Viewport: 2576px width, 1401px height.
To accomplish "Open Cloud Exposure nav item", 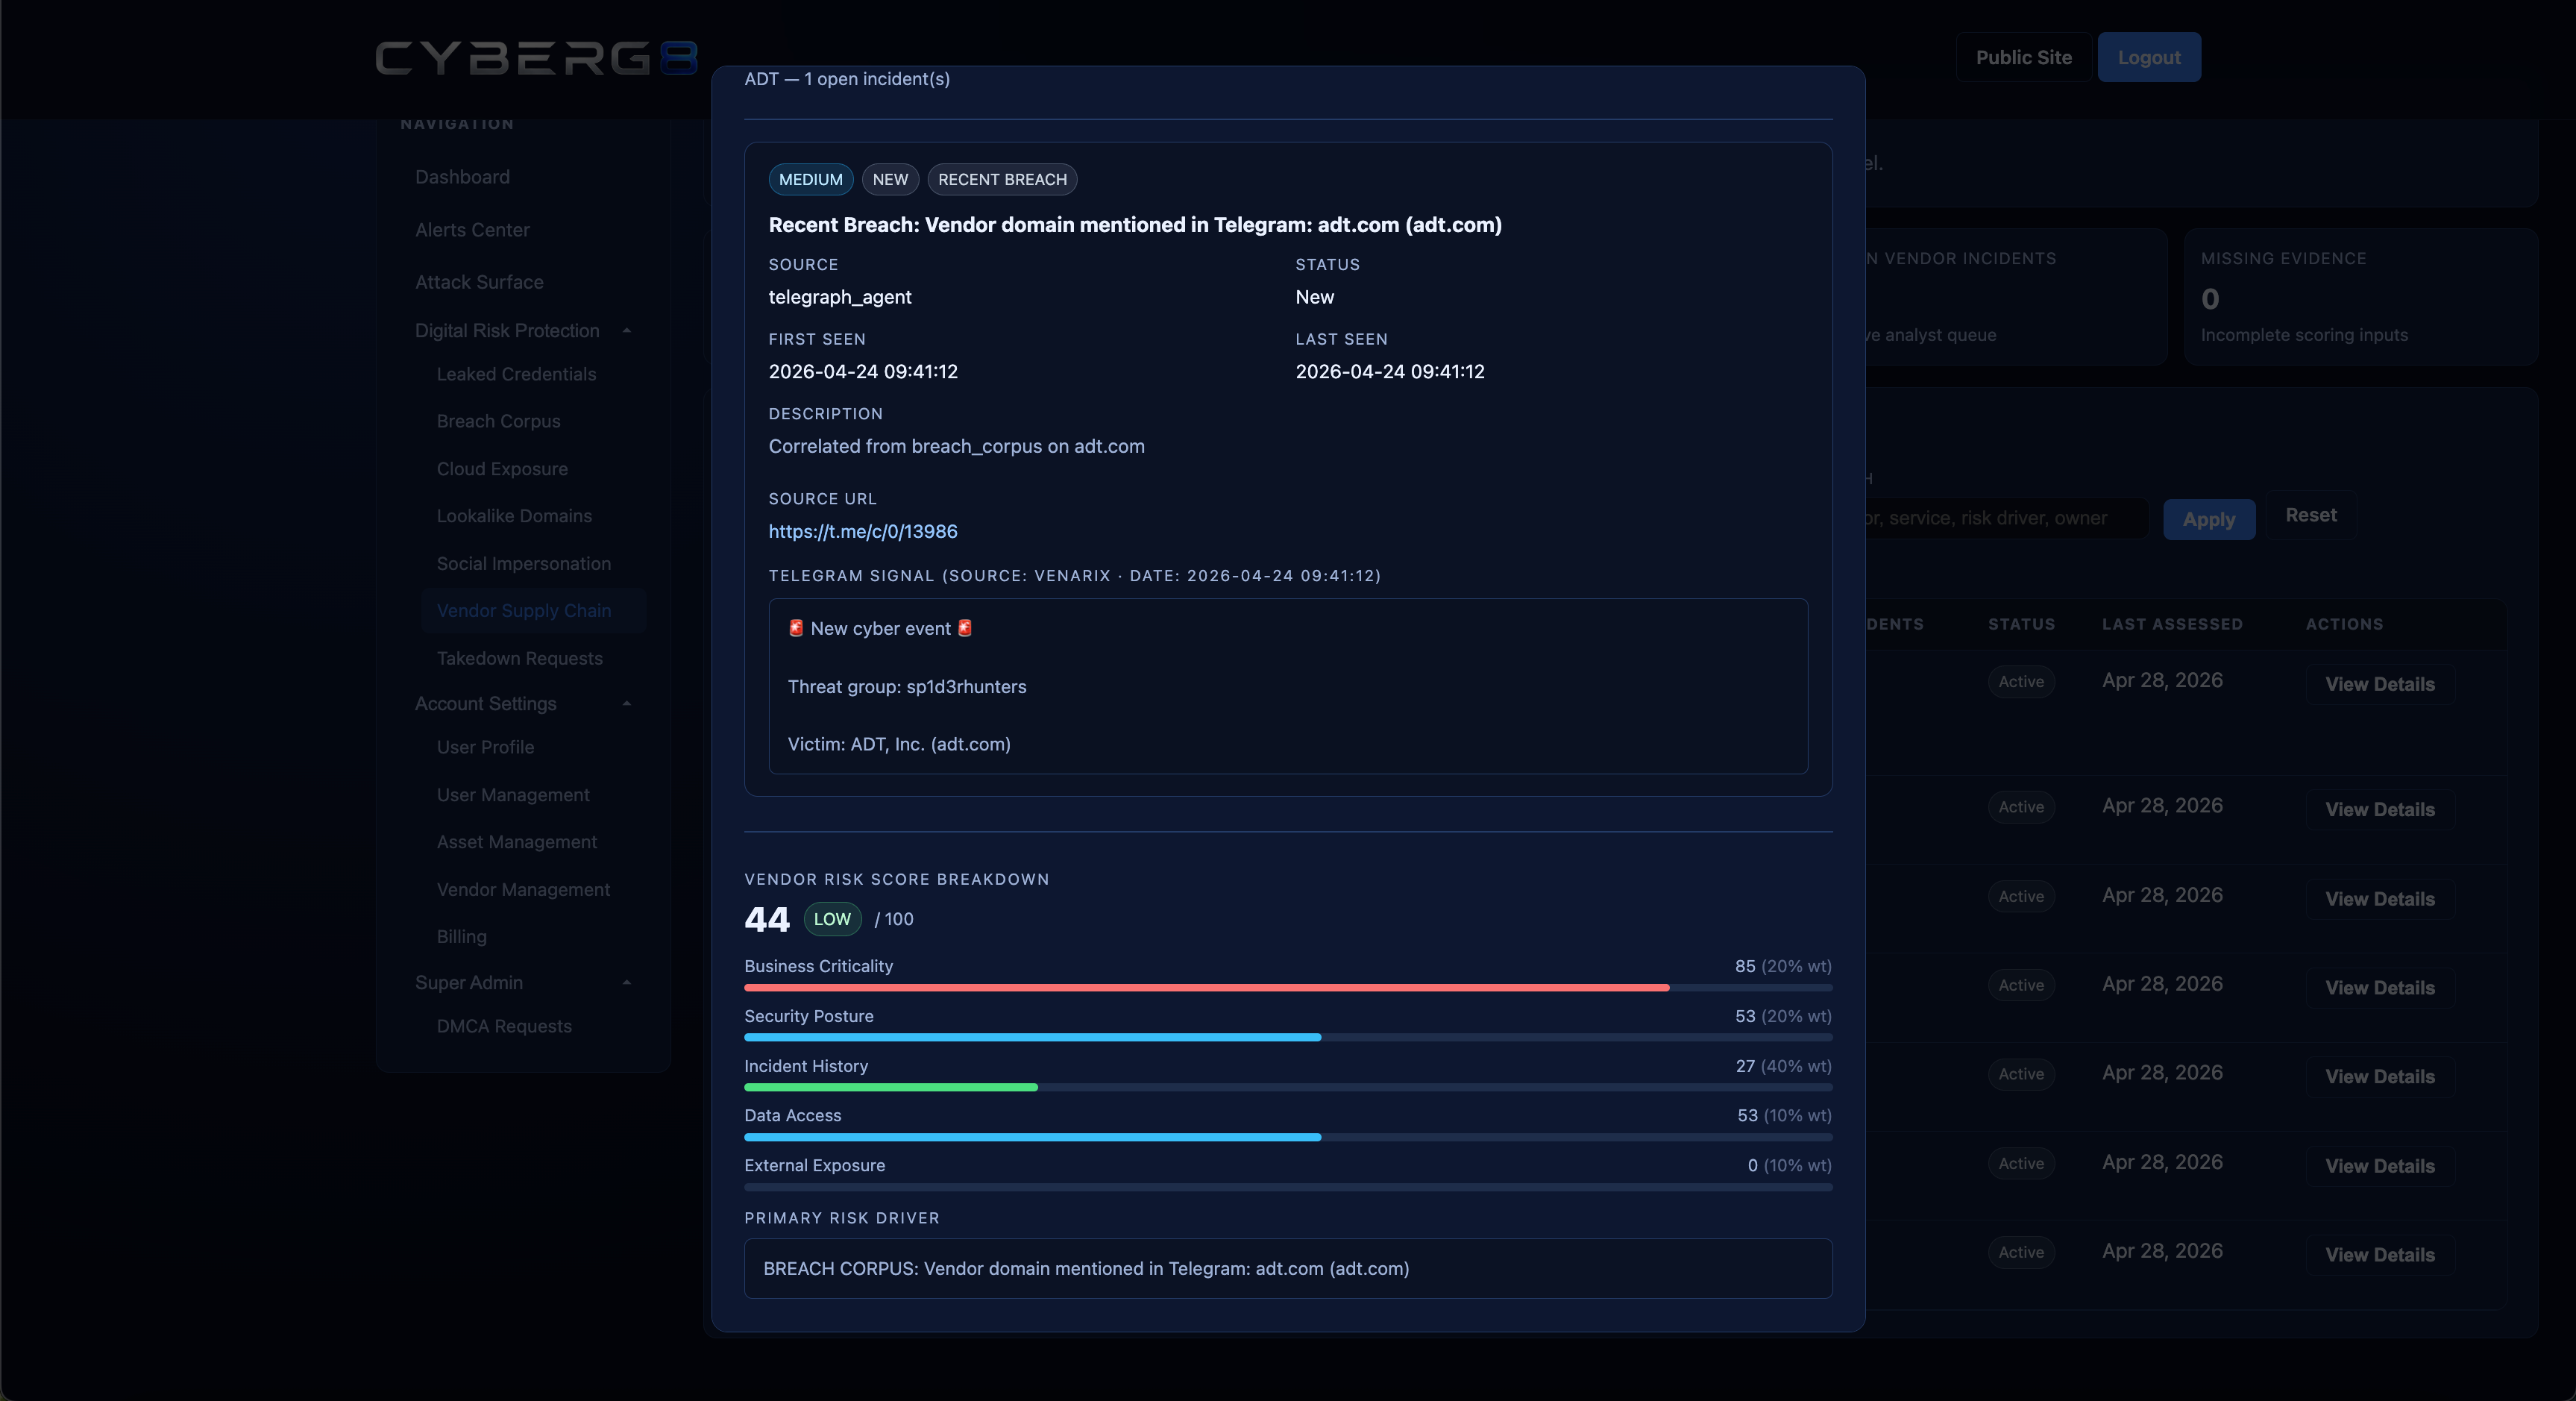I will point(502,469).
